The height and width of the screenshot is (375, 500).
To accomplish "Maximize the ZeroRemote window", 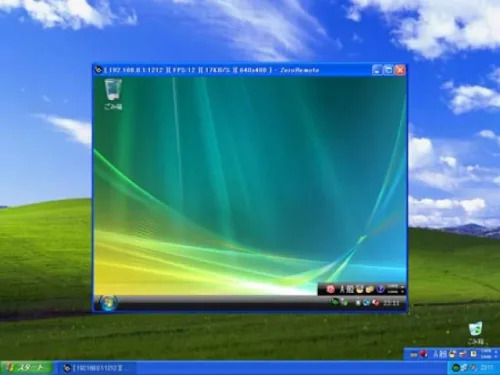I will [x=389, y=70].
